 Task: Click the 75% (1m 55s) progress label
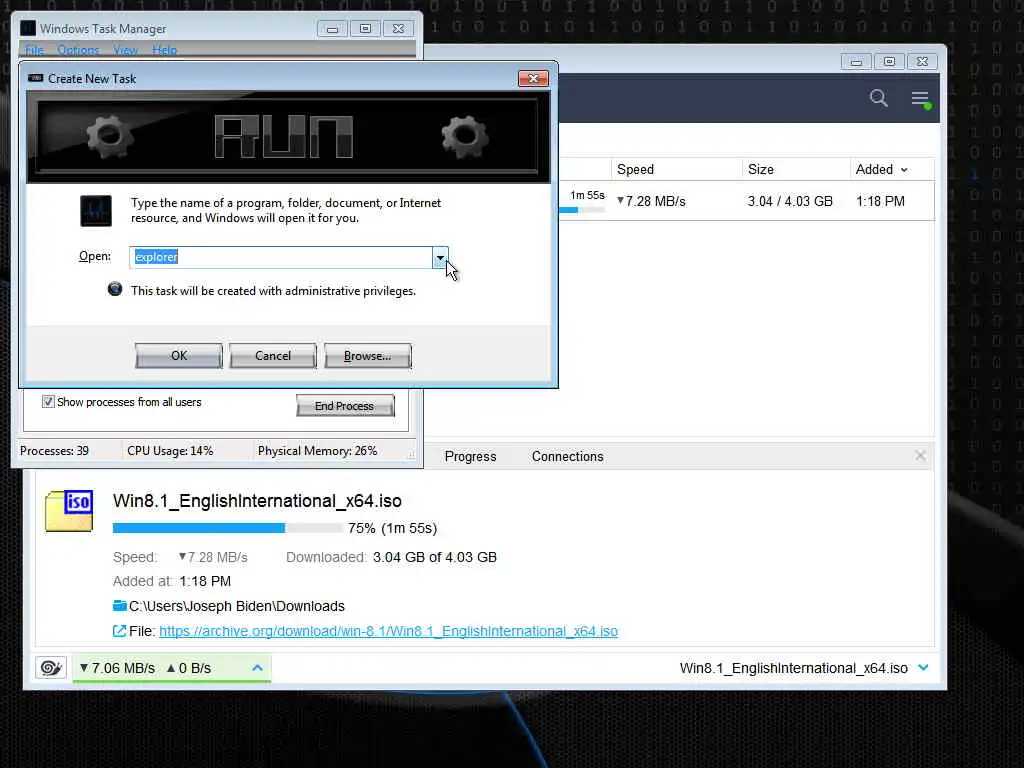pyautogui.click(x=392, y=528)
